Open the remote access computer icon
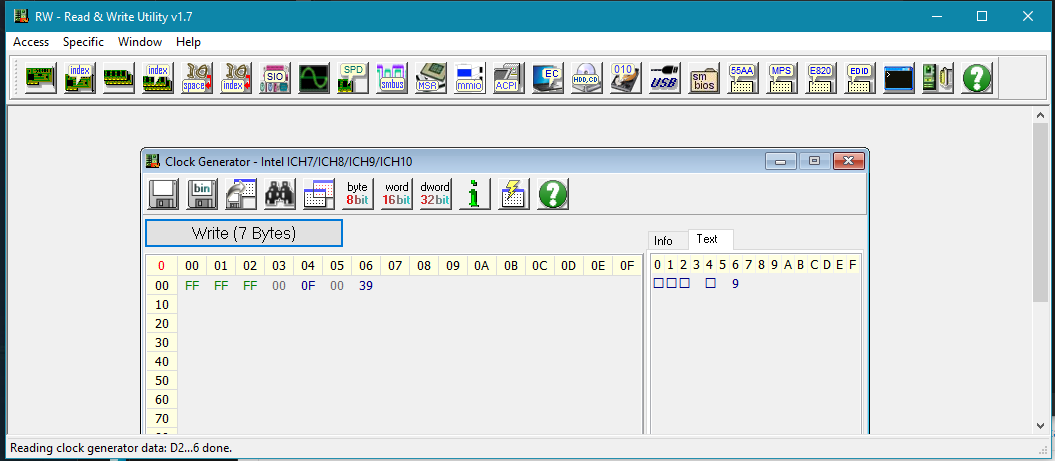The image size is (1055, 461). (939, 78)
